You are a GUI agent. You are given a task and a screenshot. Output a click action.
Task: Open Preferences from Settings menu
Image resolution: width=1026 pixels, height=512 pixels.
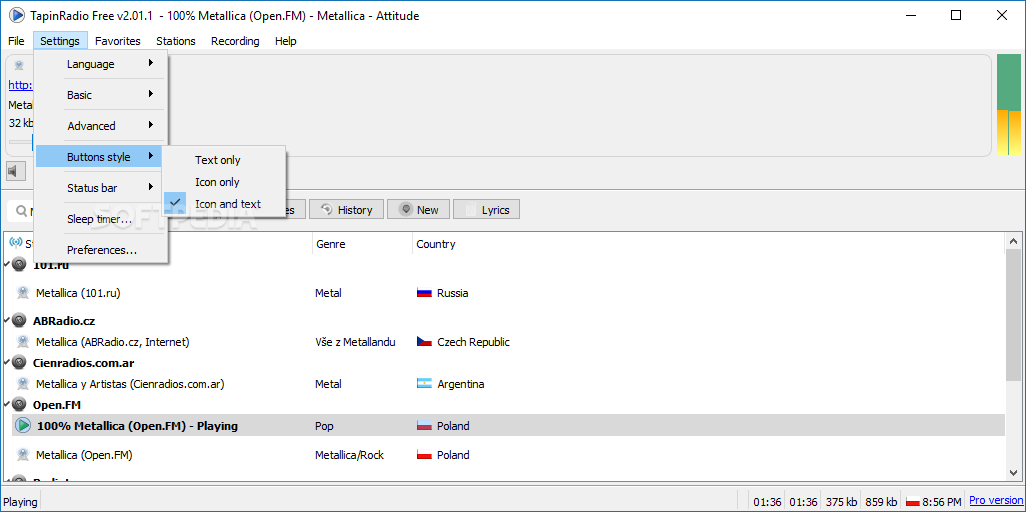tap(101, 250)
